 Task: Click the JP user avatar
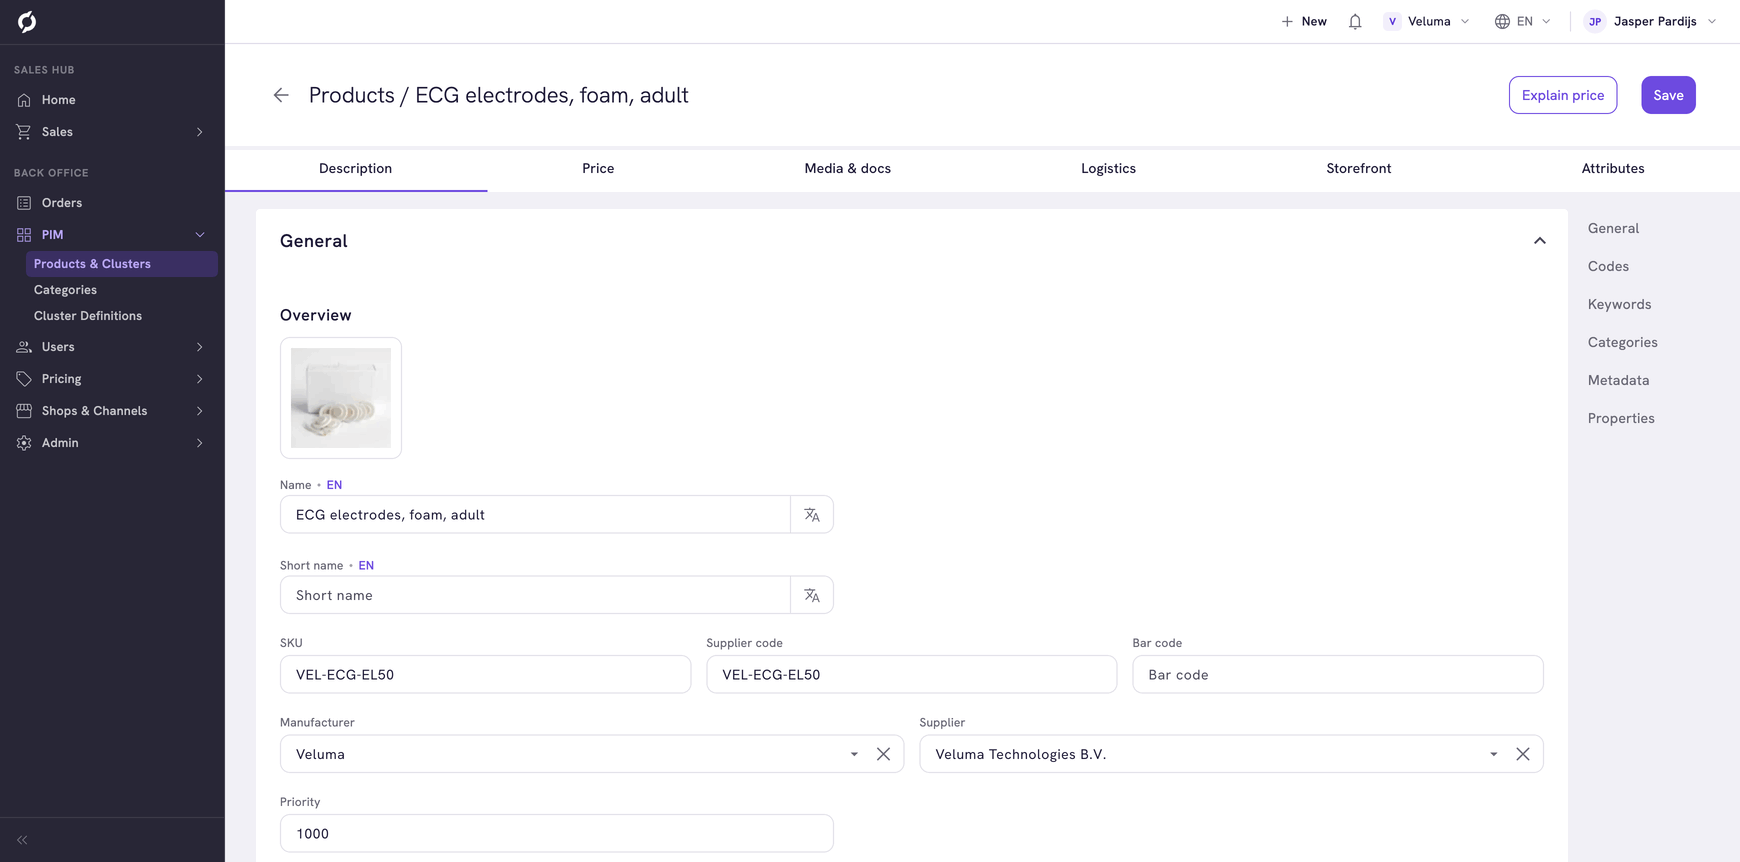pyautogui.click(x=1595, y=21)
